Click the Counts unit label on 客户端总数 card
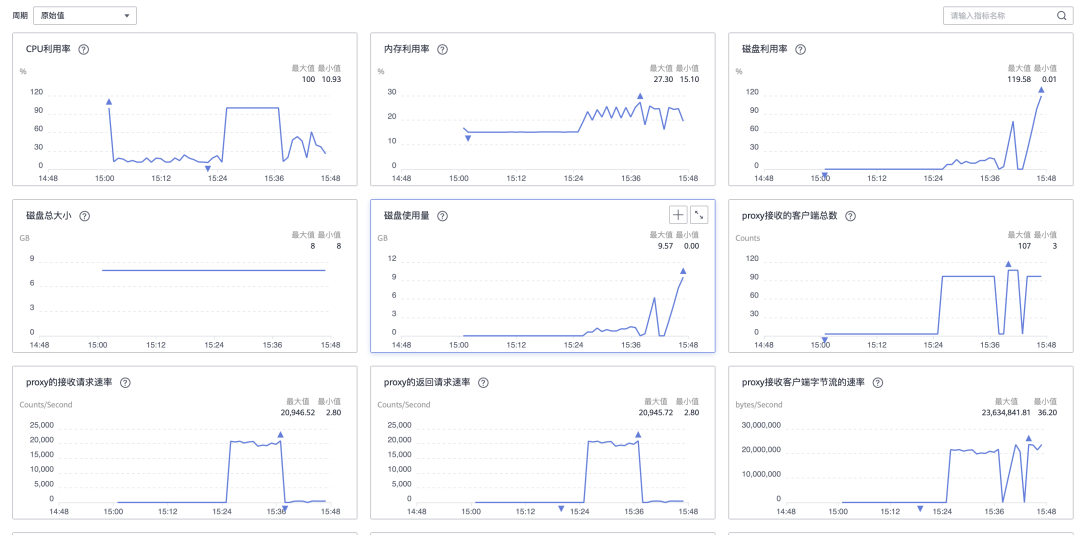The width and height of the screenshot is (1080, 535). pos(747,238)
